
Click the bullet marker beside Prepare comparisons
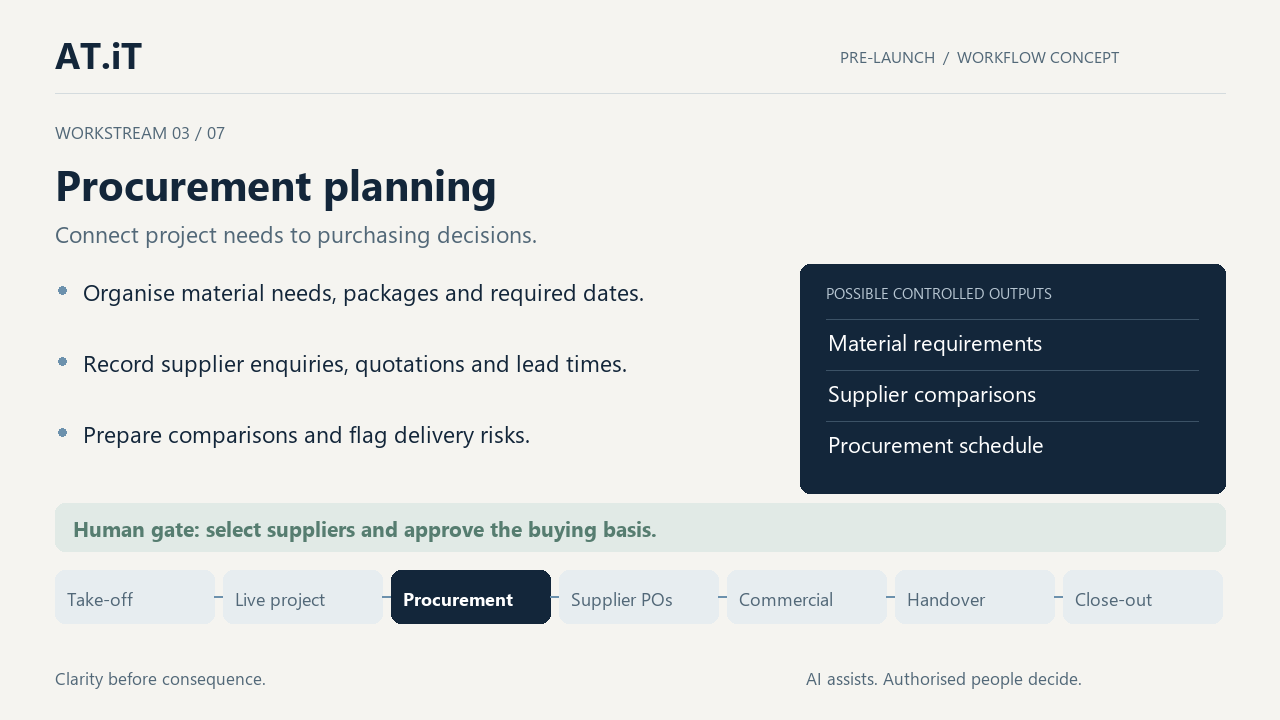pos(63,433)
